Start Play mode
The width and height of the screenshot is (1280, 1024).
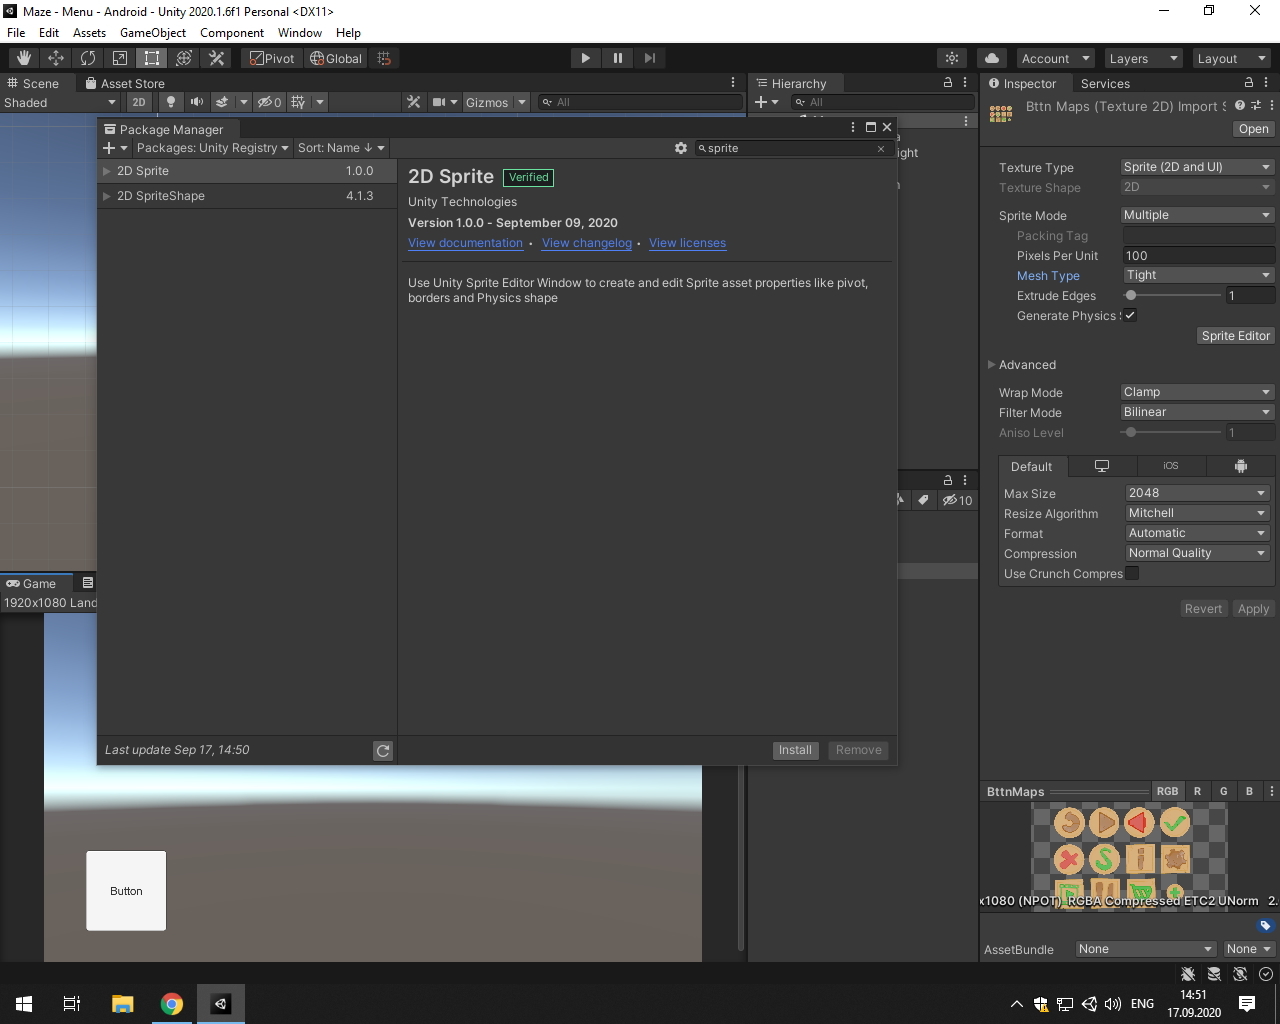586,58
